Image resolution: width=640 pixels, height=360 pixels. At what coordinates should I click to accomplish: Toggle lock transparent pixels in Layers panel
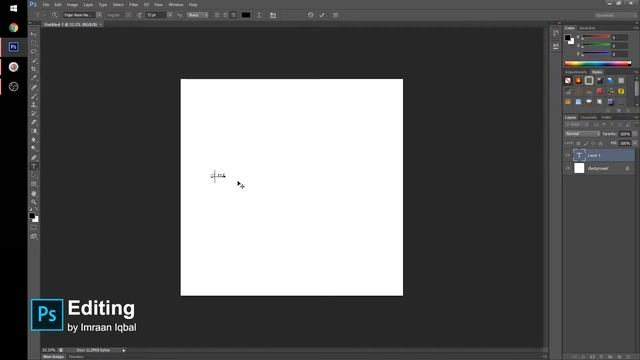click(578, 143)
